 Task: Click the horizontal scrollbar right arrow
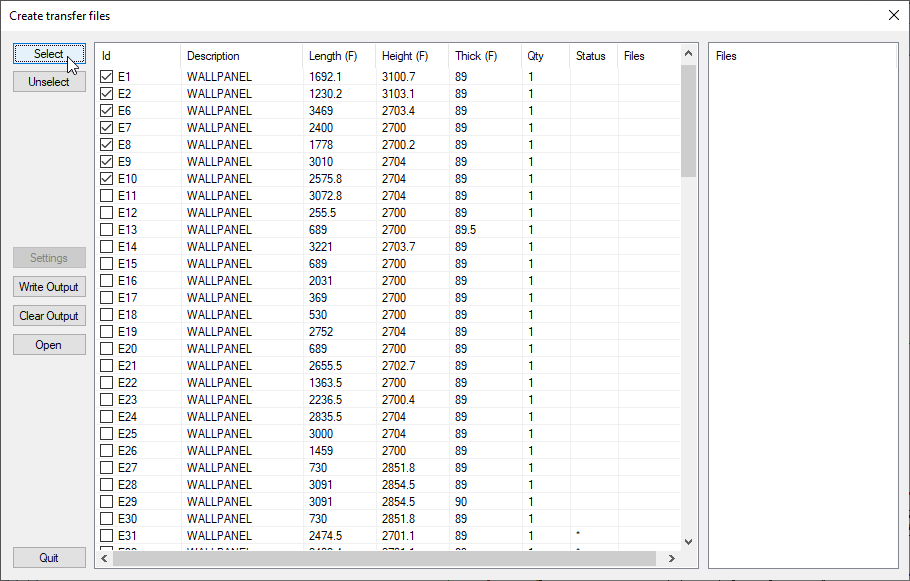pos(672,558)
